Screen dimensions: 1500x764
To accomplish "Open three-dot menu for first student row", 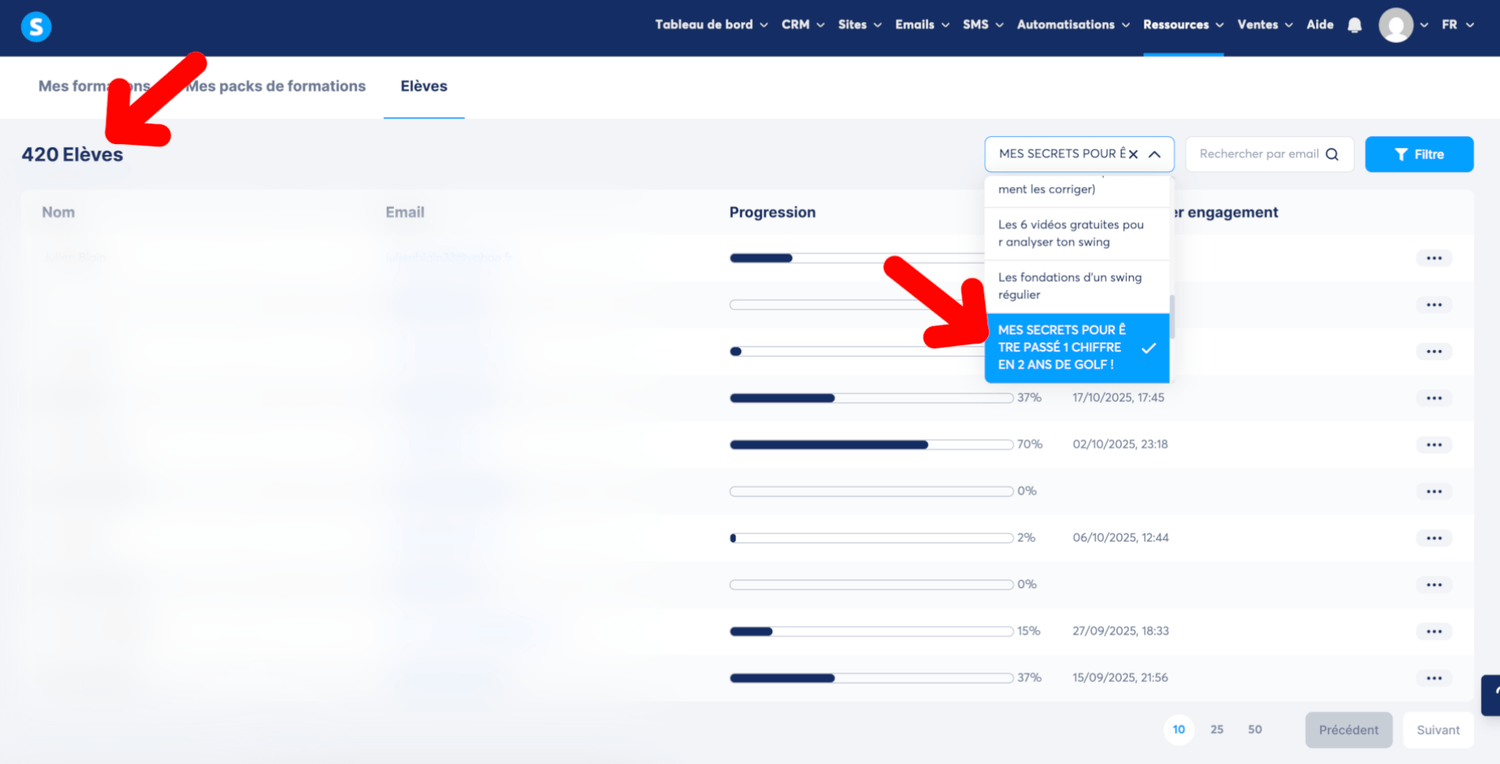I will [x=1433, y=258].
